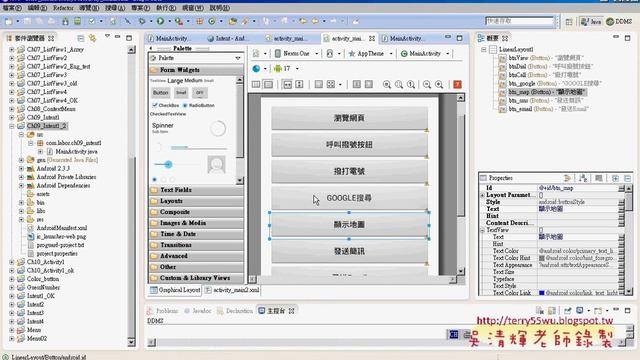The width and height of the screenshot is (640, 360).
Task: Open the Android Virtual Device Manager icon
Action: tap(78, 21)
